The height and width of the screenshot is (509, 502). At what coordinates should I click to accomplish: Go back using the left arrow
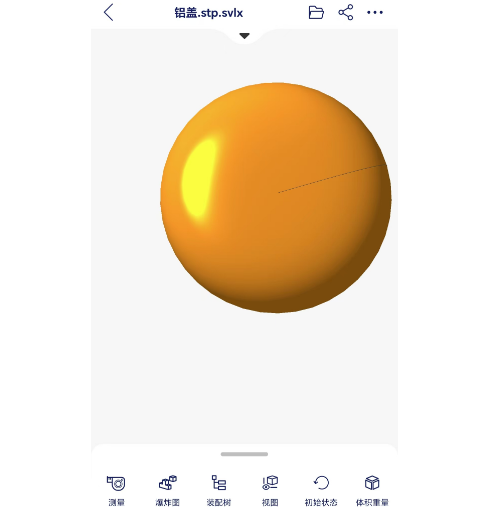pyautogui.click(x=109, y=13)
